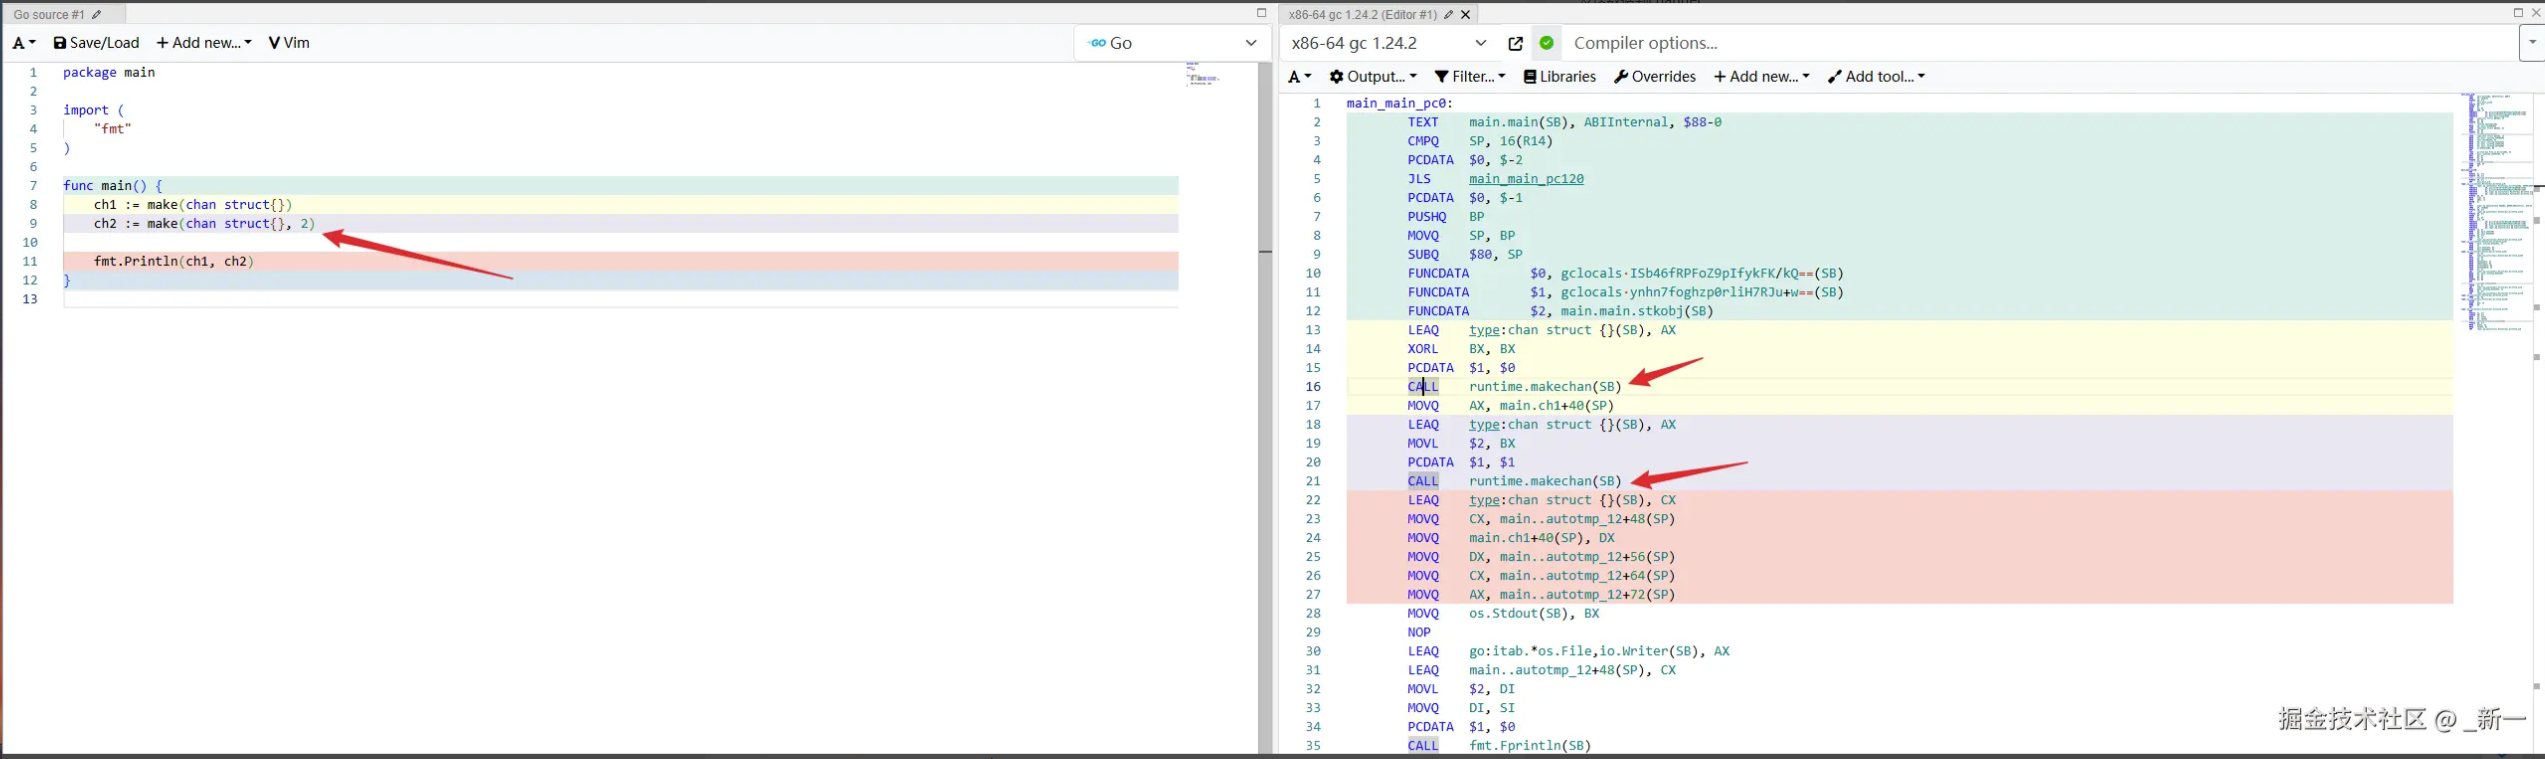Expand the Add new menu in source editor
Image resolution: width=2545 pixels, height=759 pixels.
204,43
